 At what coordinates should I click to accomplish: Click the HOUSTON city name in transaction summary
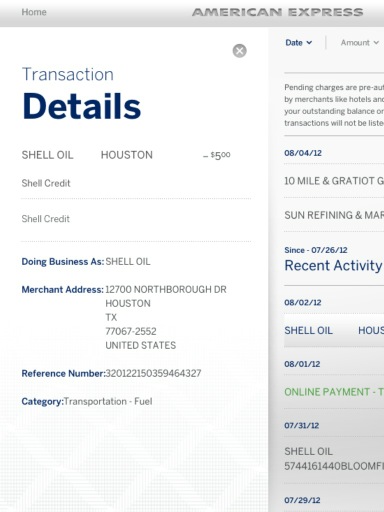(x=127, y=155)
